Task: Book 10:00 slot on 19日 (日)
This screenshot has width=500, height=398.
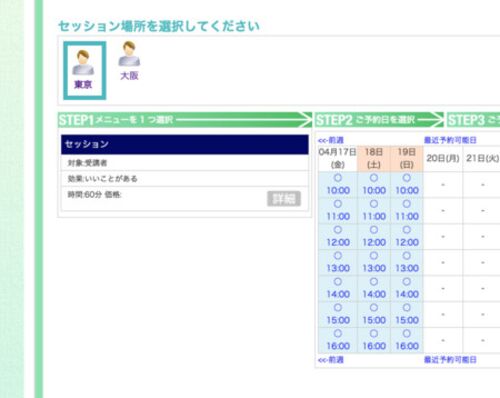Action: 407,185
